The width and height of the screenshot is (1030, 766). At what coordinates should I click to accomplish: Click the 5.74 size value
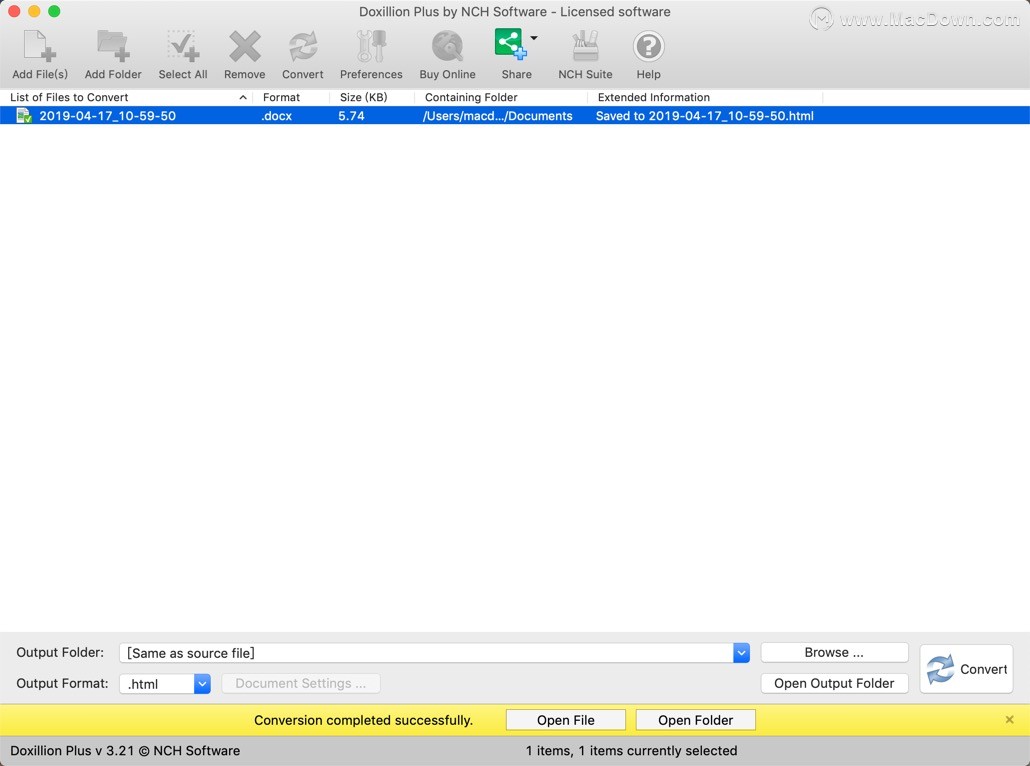click(351, 116)
